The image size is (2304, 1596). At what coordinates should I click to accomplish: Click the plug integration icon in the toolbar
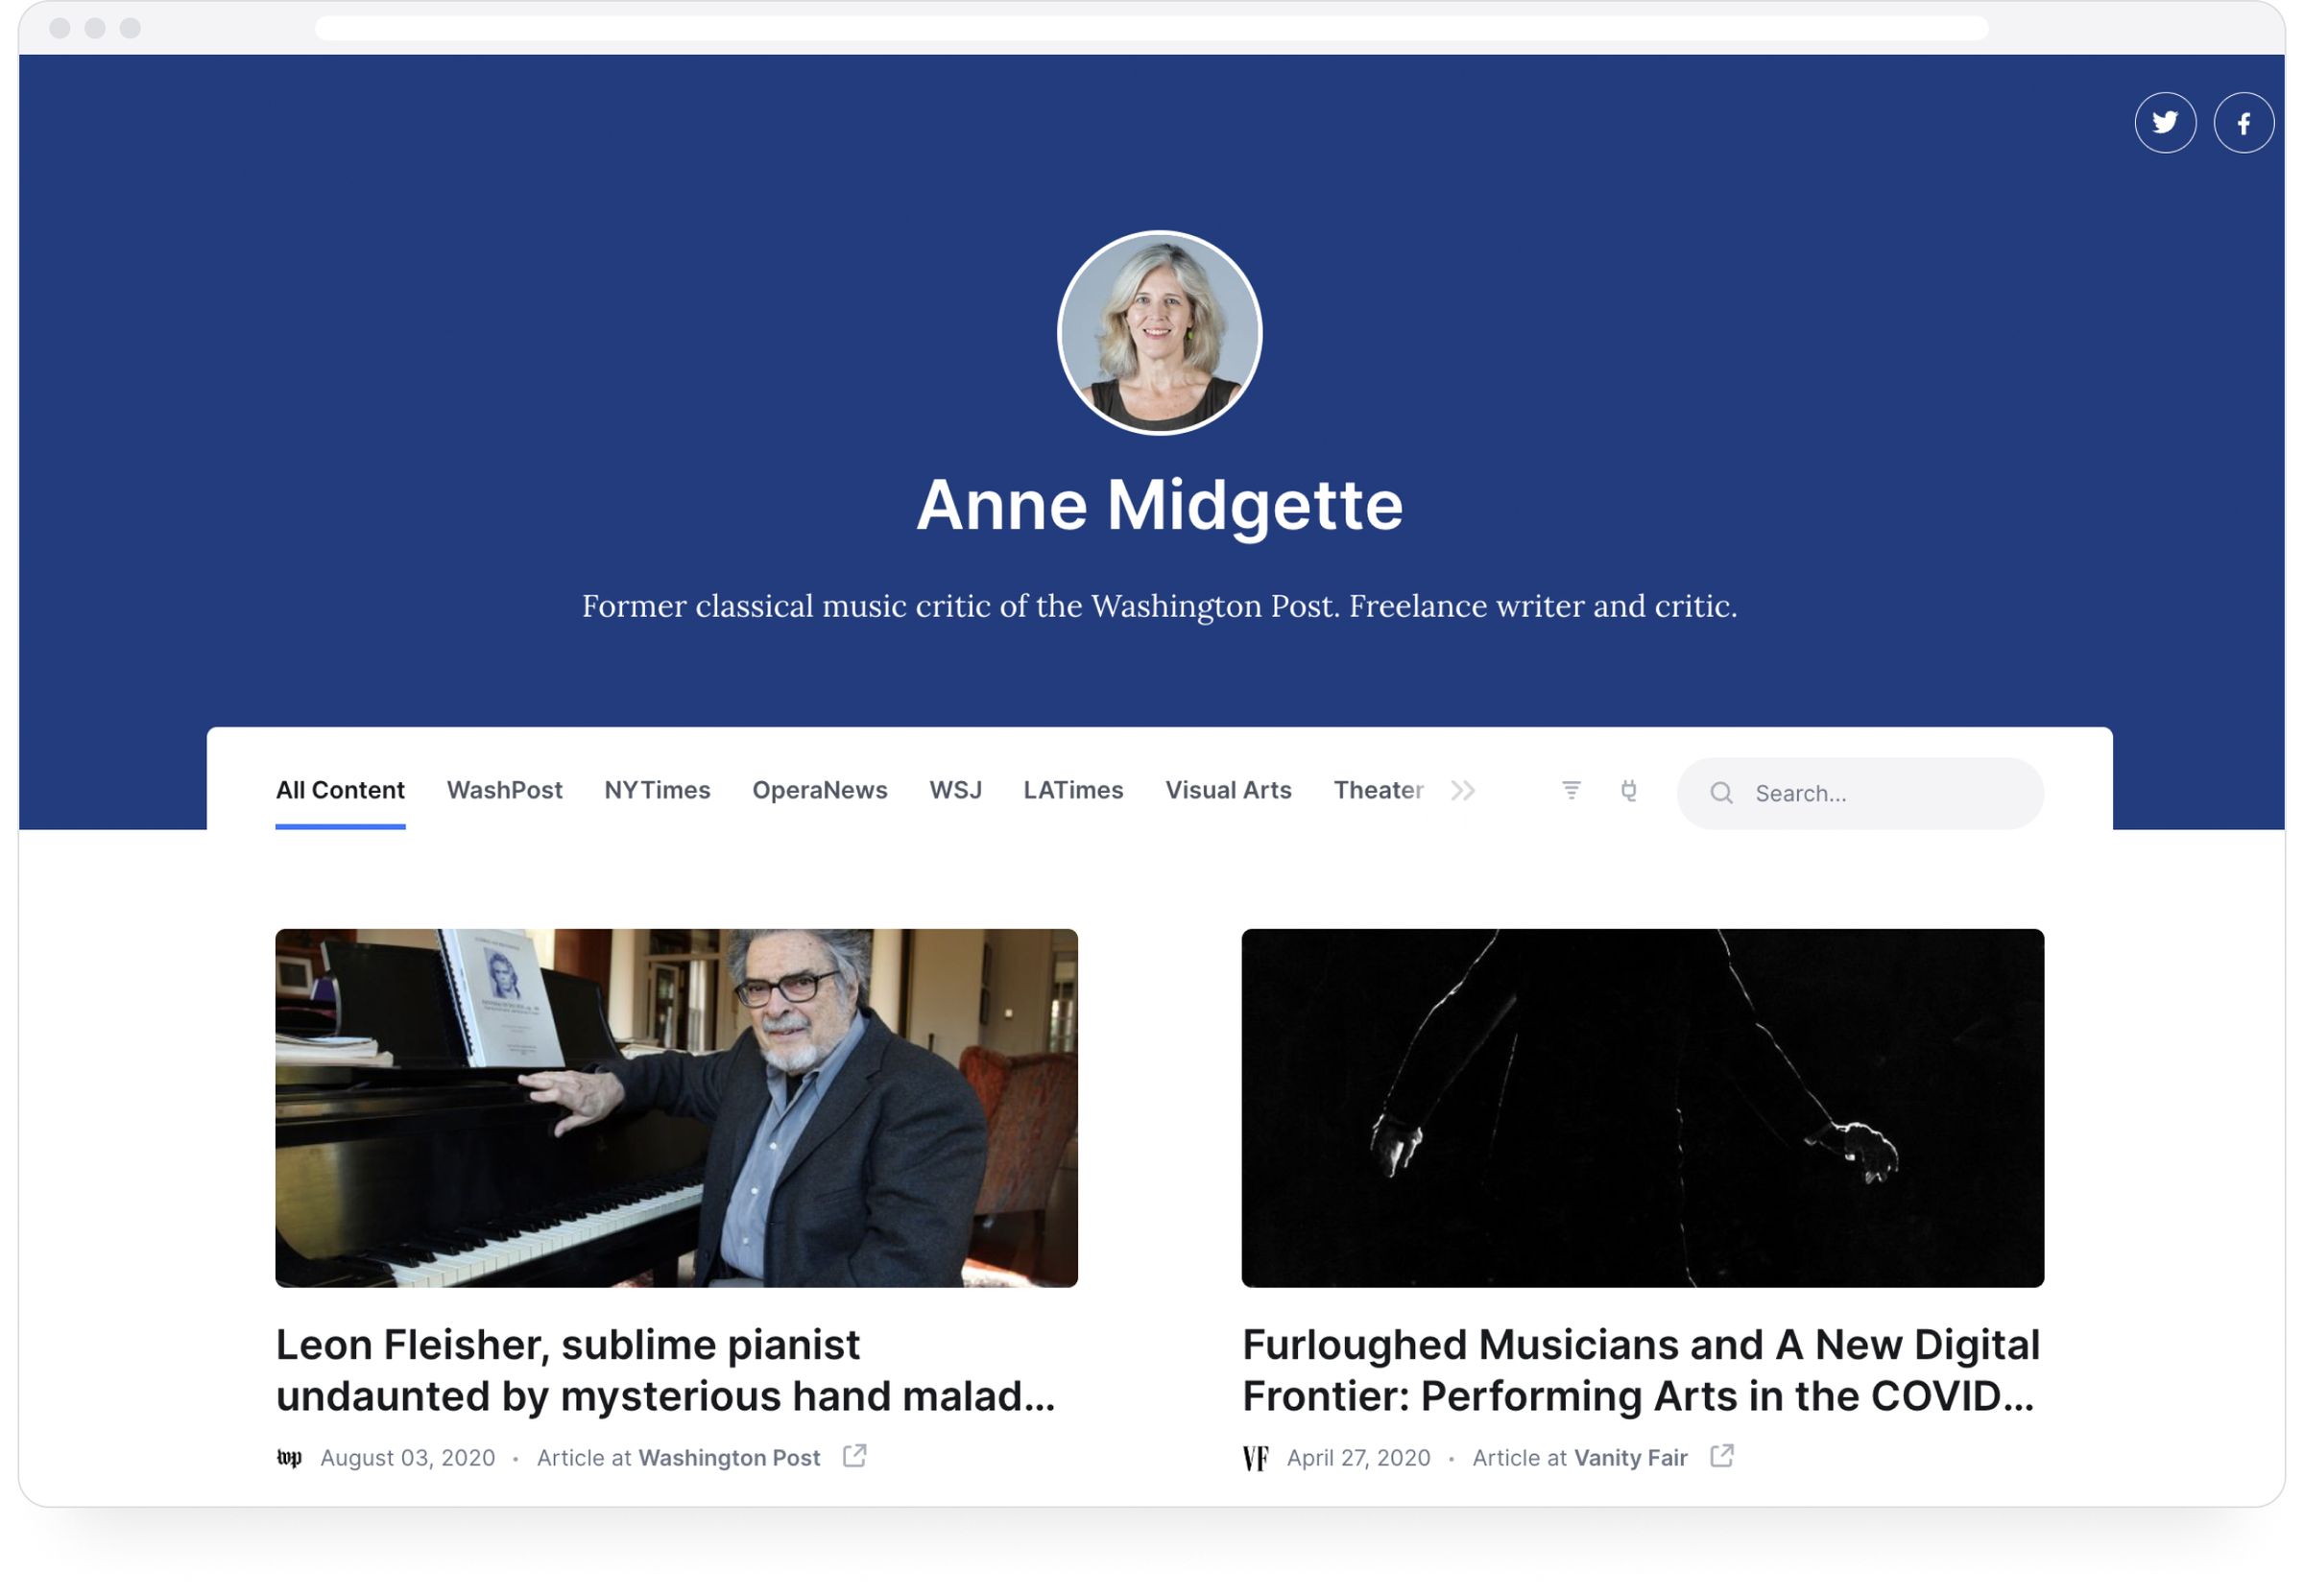point(1629,790)
